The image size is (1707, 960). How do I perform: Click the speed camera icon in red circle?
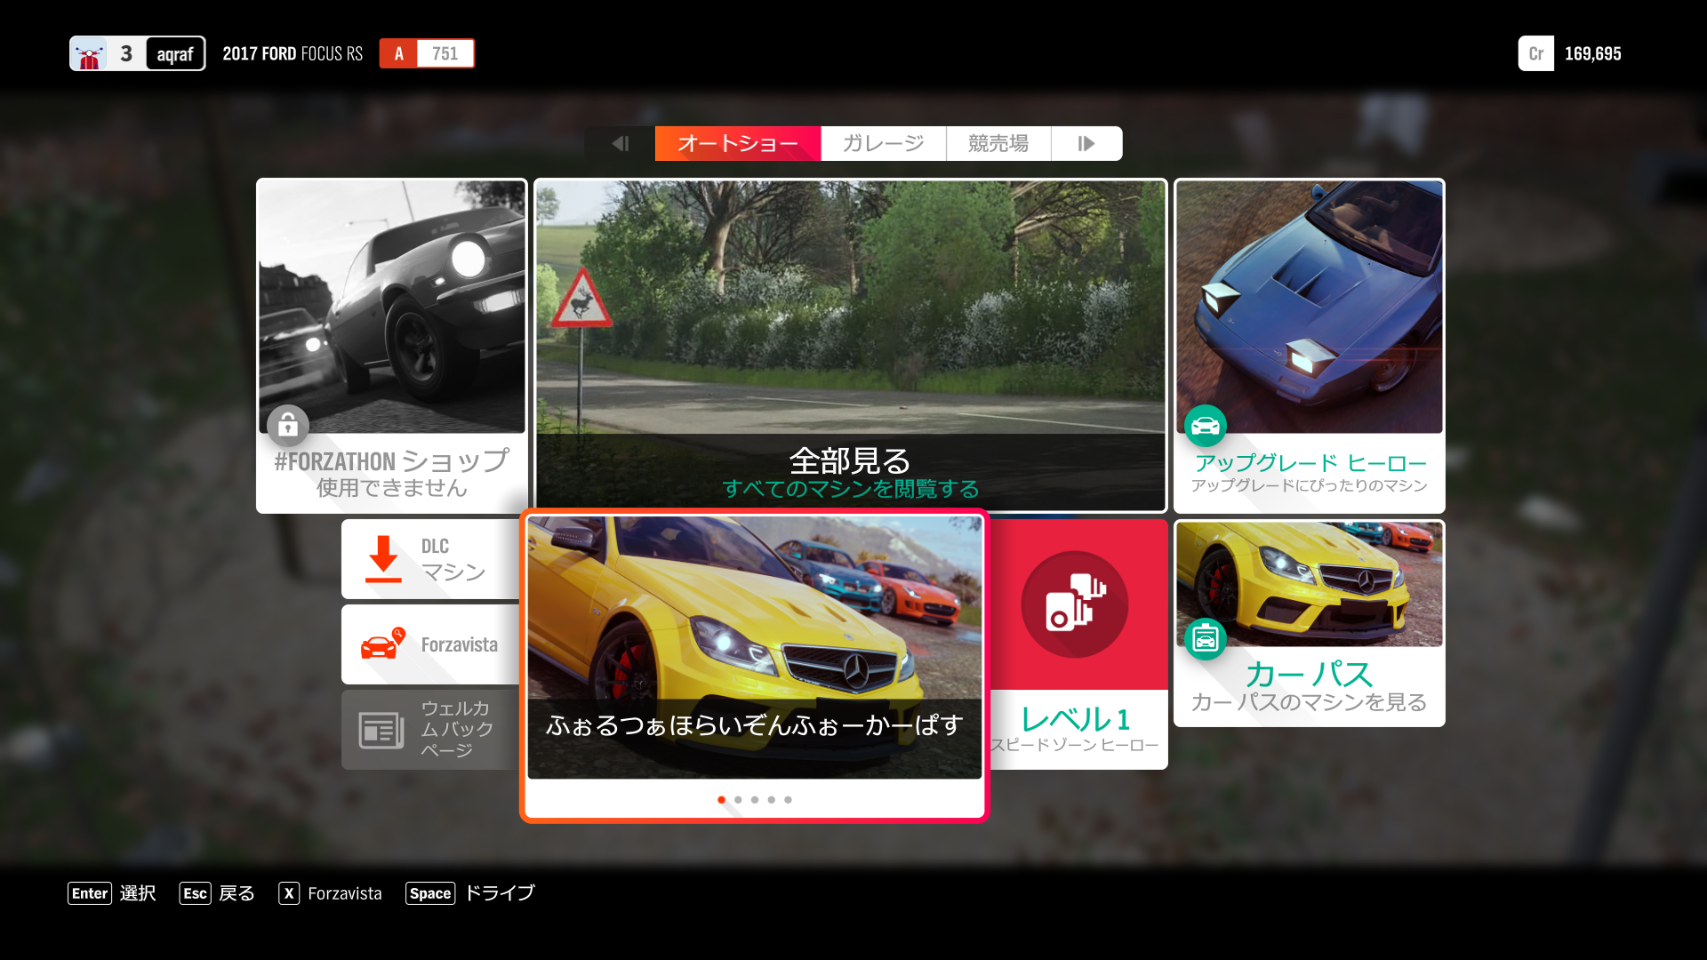1075,604
